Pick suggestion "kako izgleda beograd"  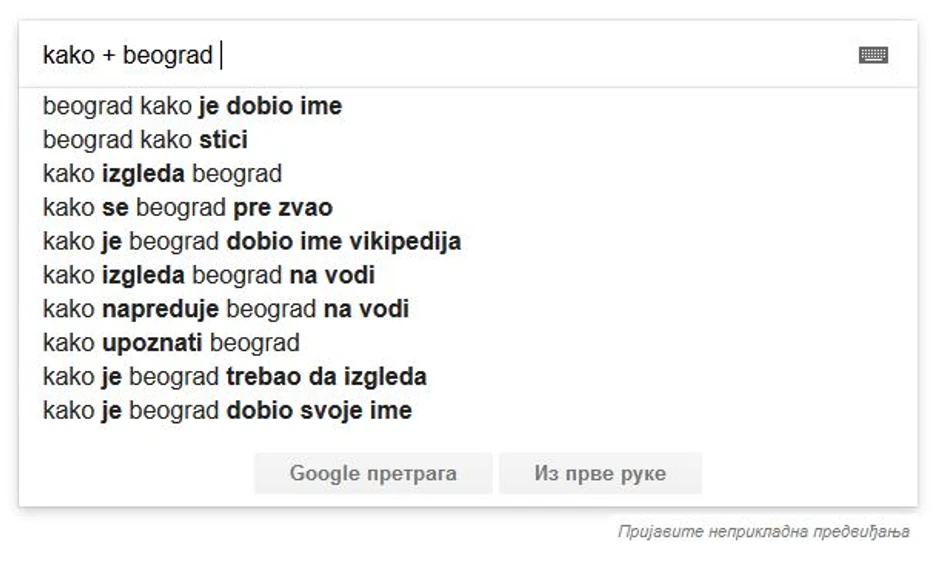point(162,174)
